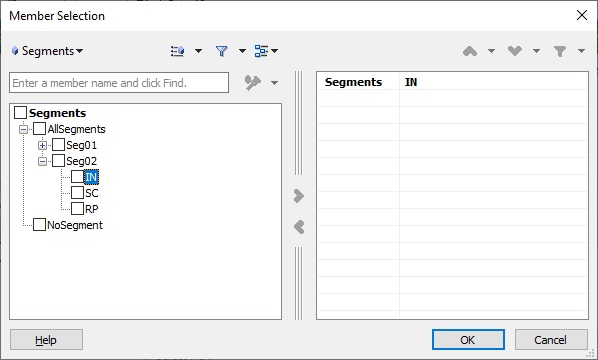This screenshot has width=598, height=360.
Task: Click the blue filter funnel icon
Action: [222, 51]
